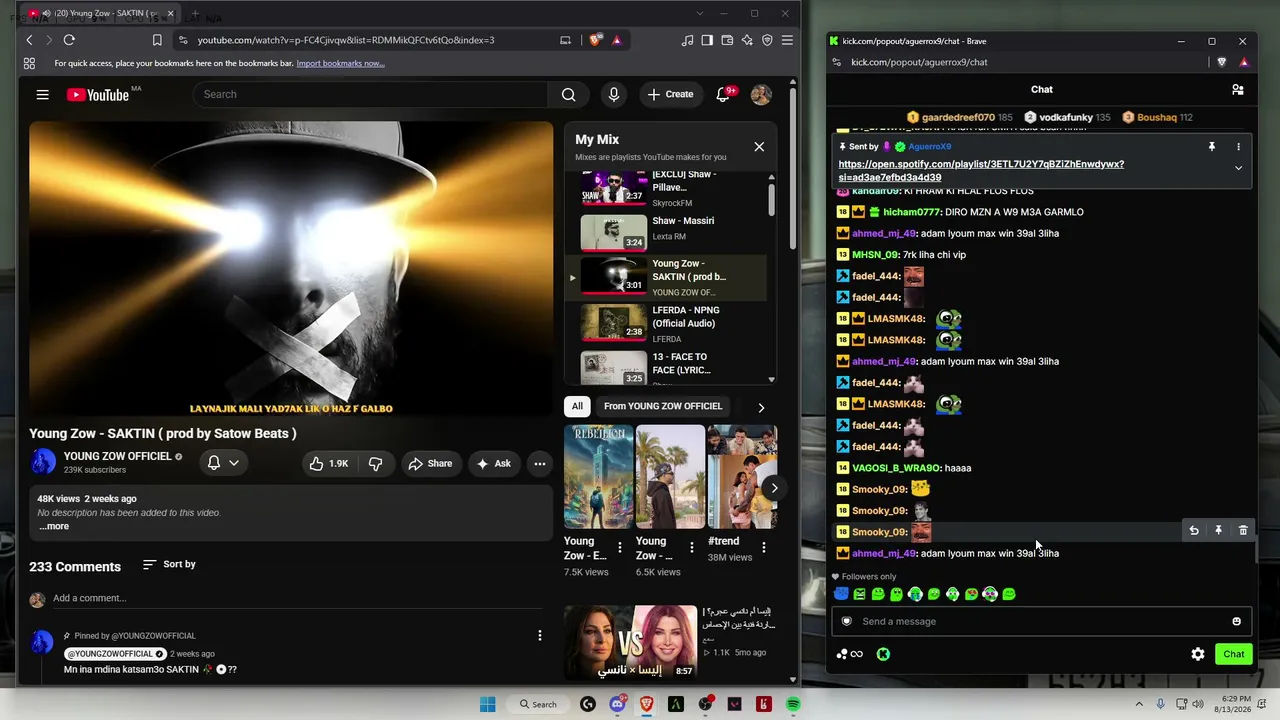Open the Elissa vs Nancy video thumbnail

coord(632,642)
